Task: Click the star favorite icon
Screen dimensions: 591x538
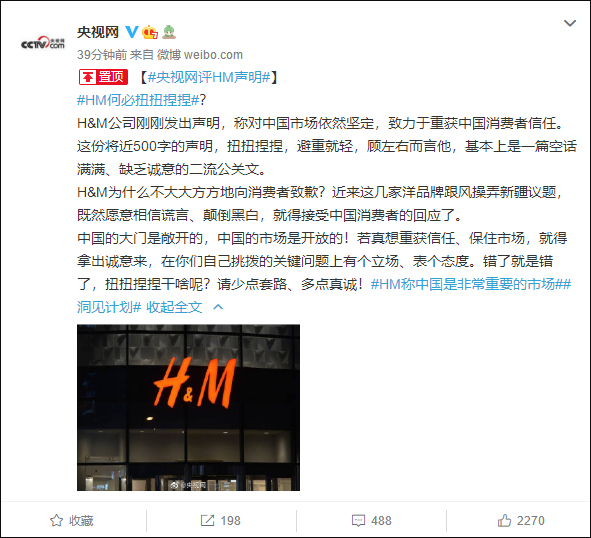Action: [57, 521]
